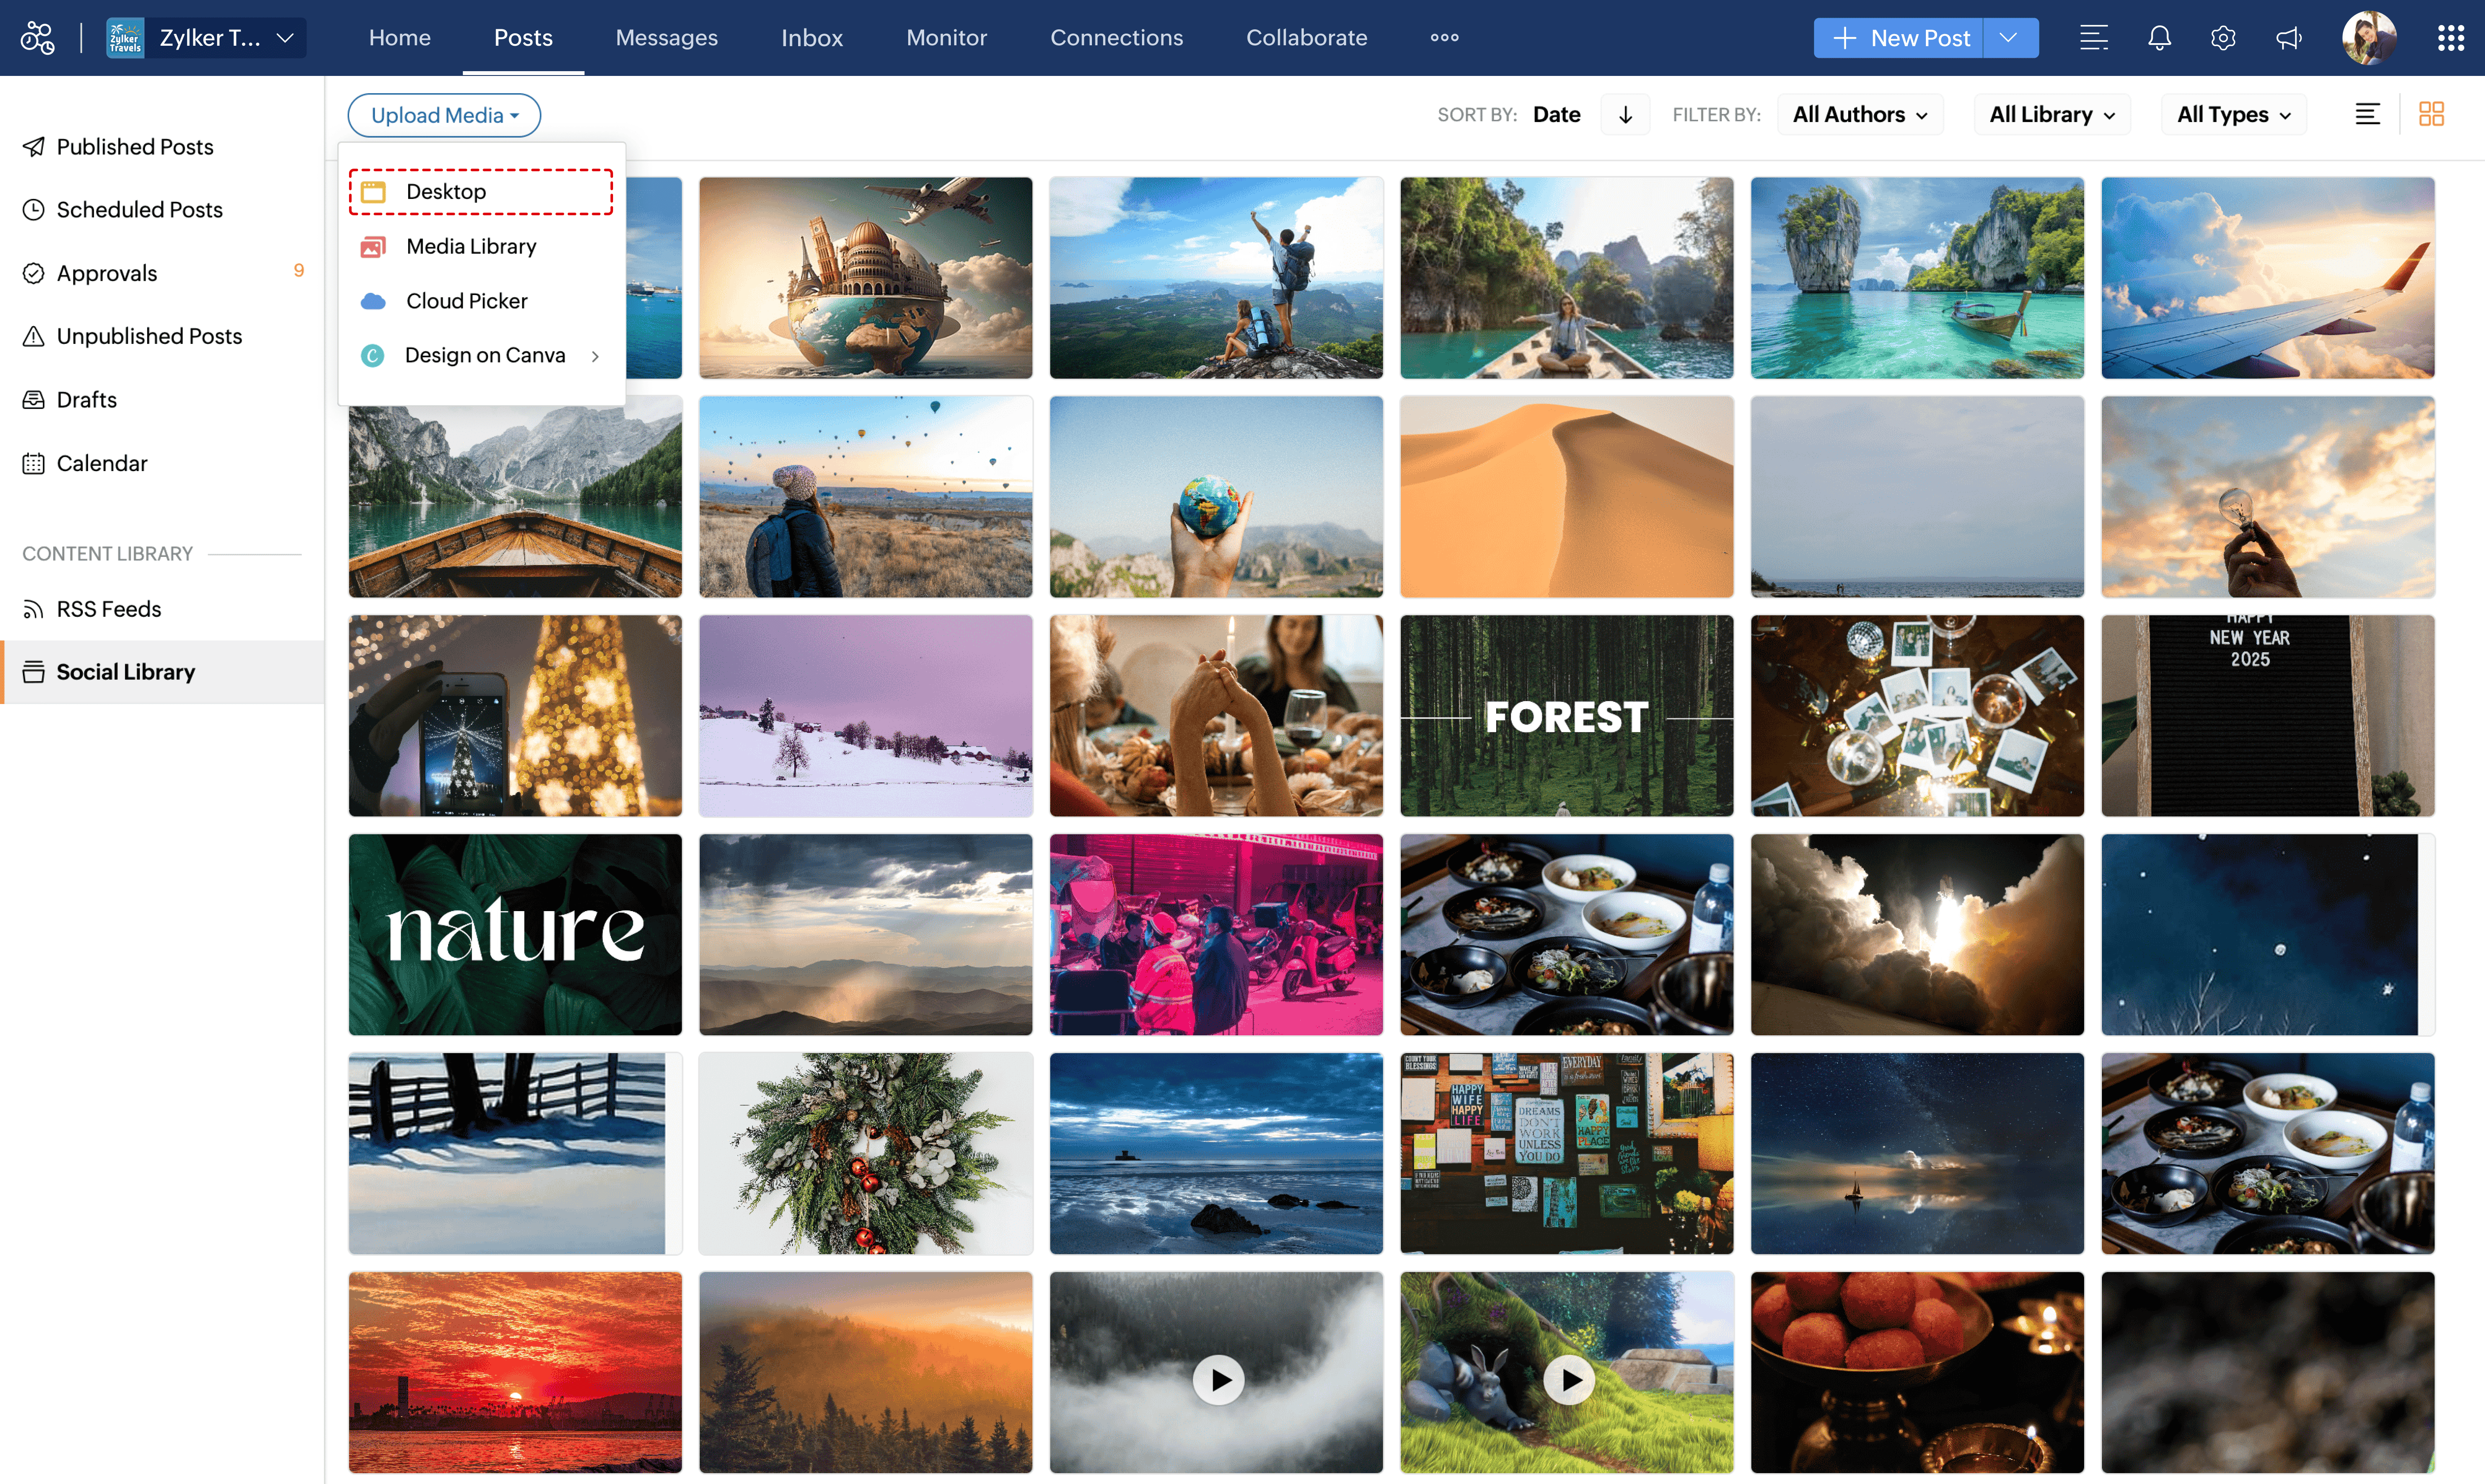Image resolution: width=2485 pixels, height=1484 pixels.
Task: Open the notifications bell icon
Action: [x=2159, y=38]
